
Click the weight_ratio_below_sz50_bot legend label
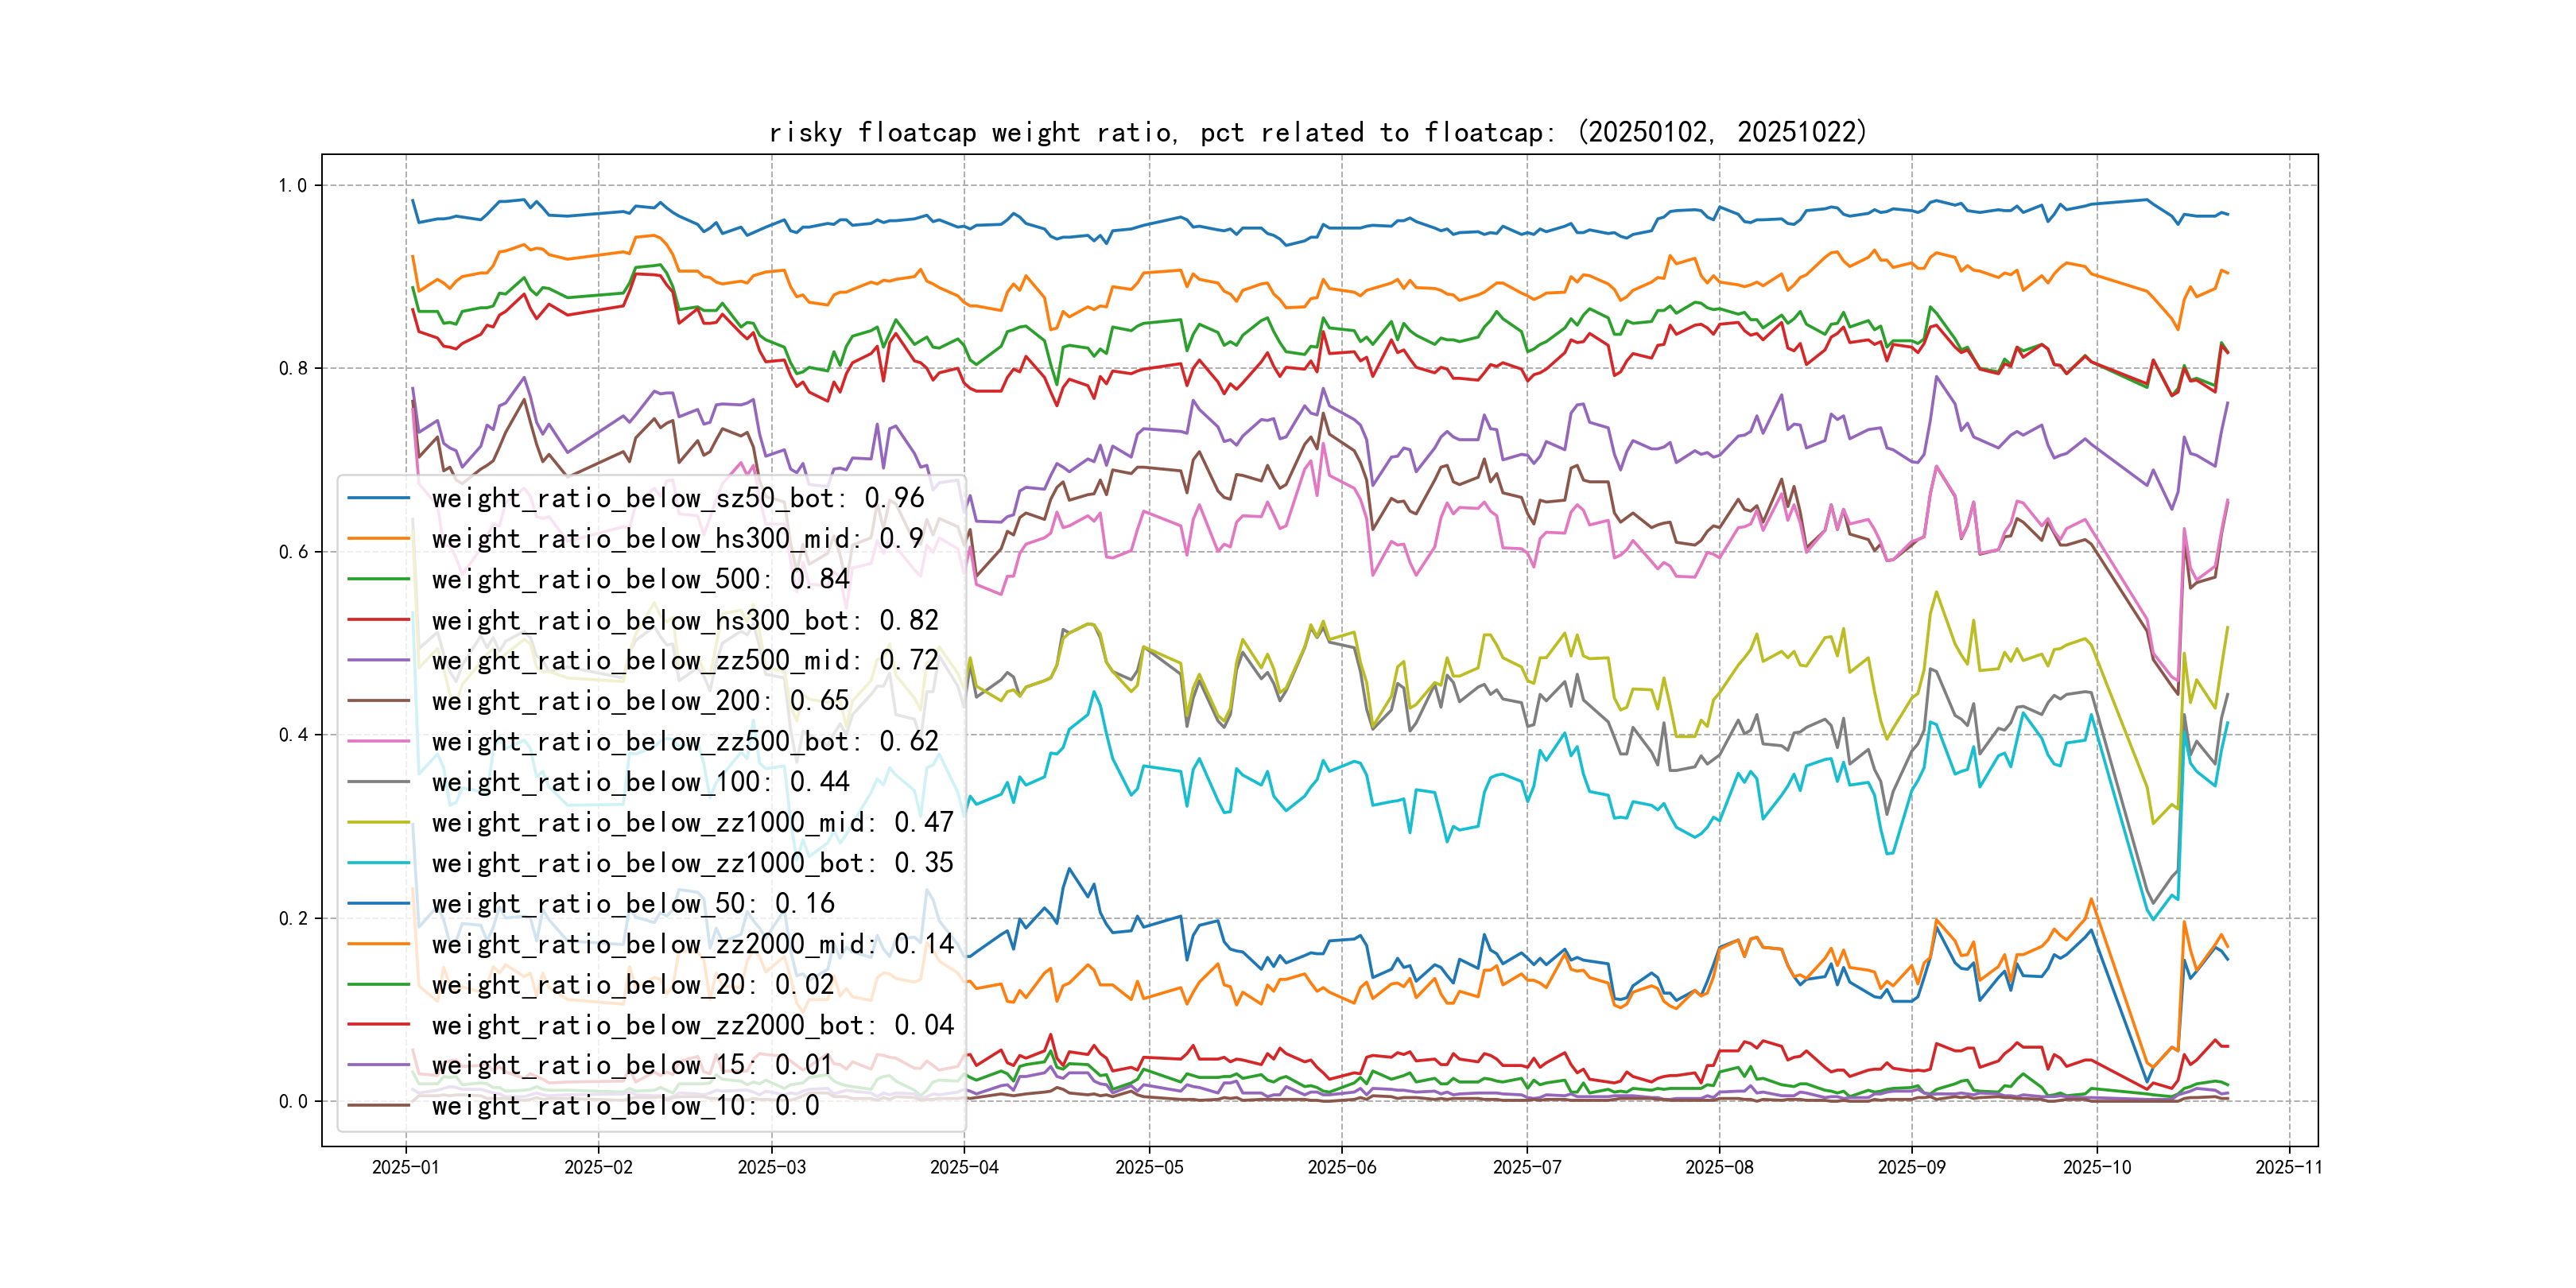click(677, 498)
